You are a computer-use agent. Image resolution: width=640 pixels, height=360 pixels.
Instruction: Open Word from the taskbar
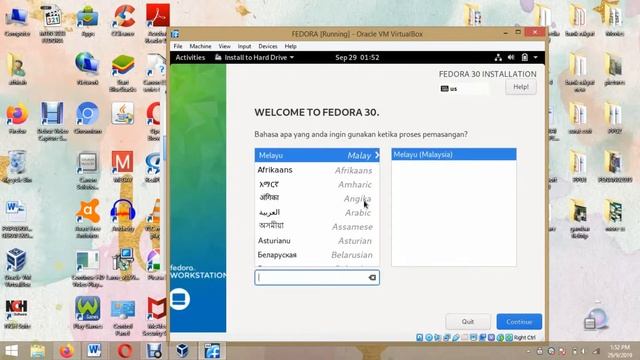95,351
